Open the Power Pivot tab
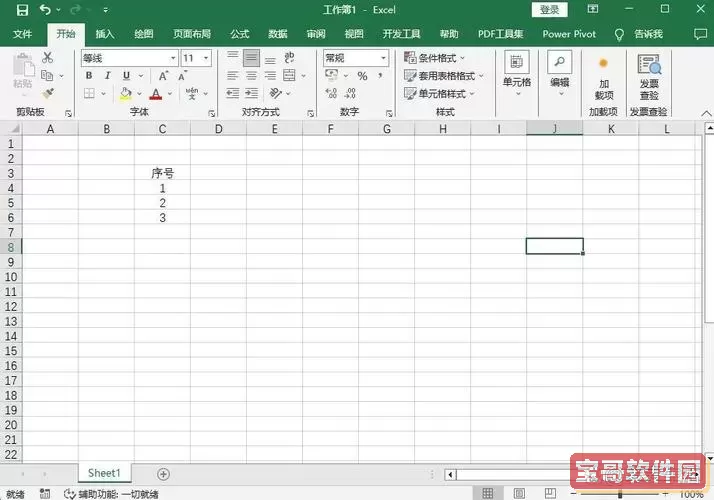The image size is (714, 500). 569,34
